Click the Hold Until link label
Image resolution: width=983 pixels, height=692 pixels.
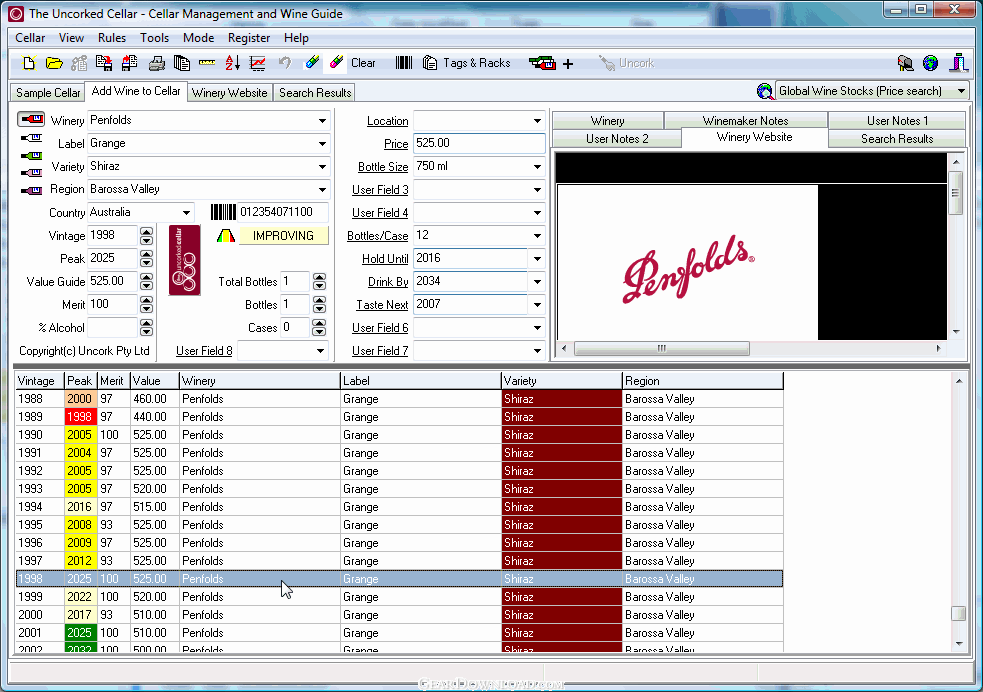[385, 259]
